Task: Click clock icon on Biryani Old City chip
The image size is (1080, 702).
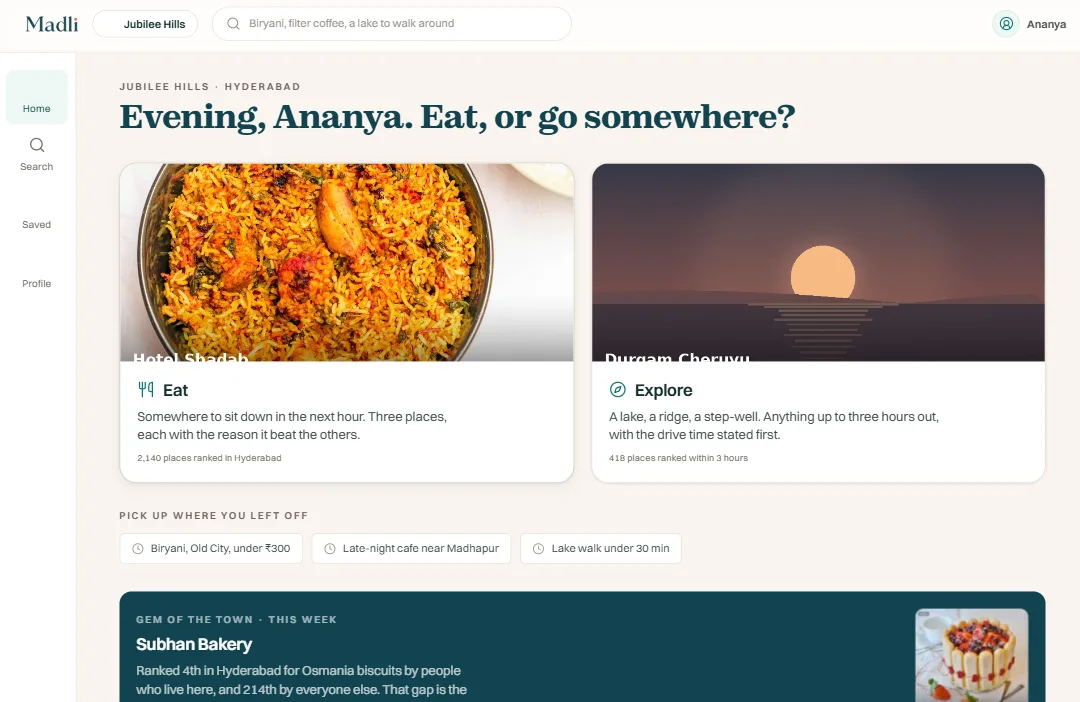Action: pyautogui.click(x=138, y=548)
